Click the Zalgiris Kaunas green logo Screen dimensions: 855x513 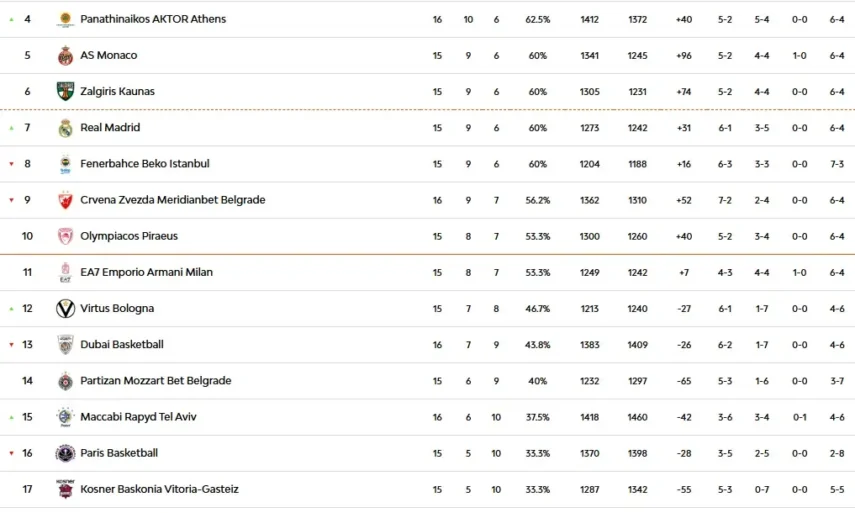[x=65, y=92]
